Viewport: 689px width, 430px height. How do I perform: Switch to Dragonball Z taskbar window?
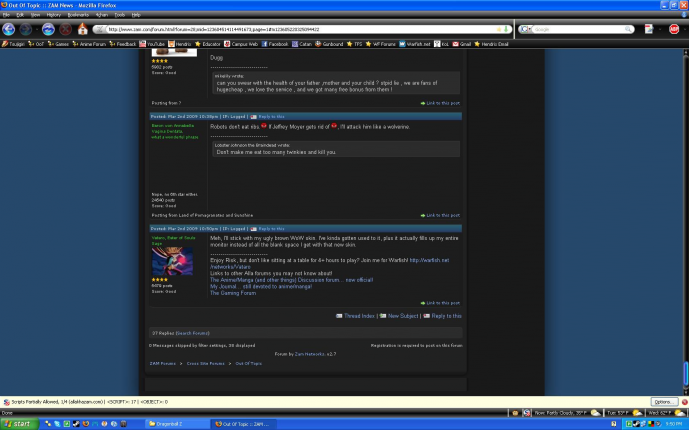point(177,424)
